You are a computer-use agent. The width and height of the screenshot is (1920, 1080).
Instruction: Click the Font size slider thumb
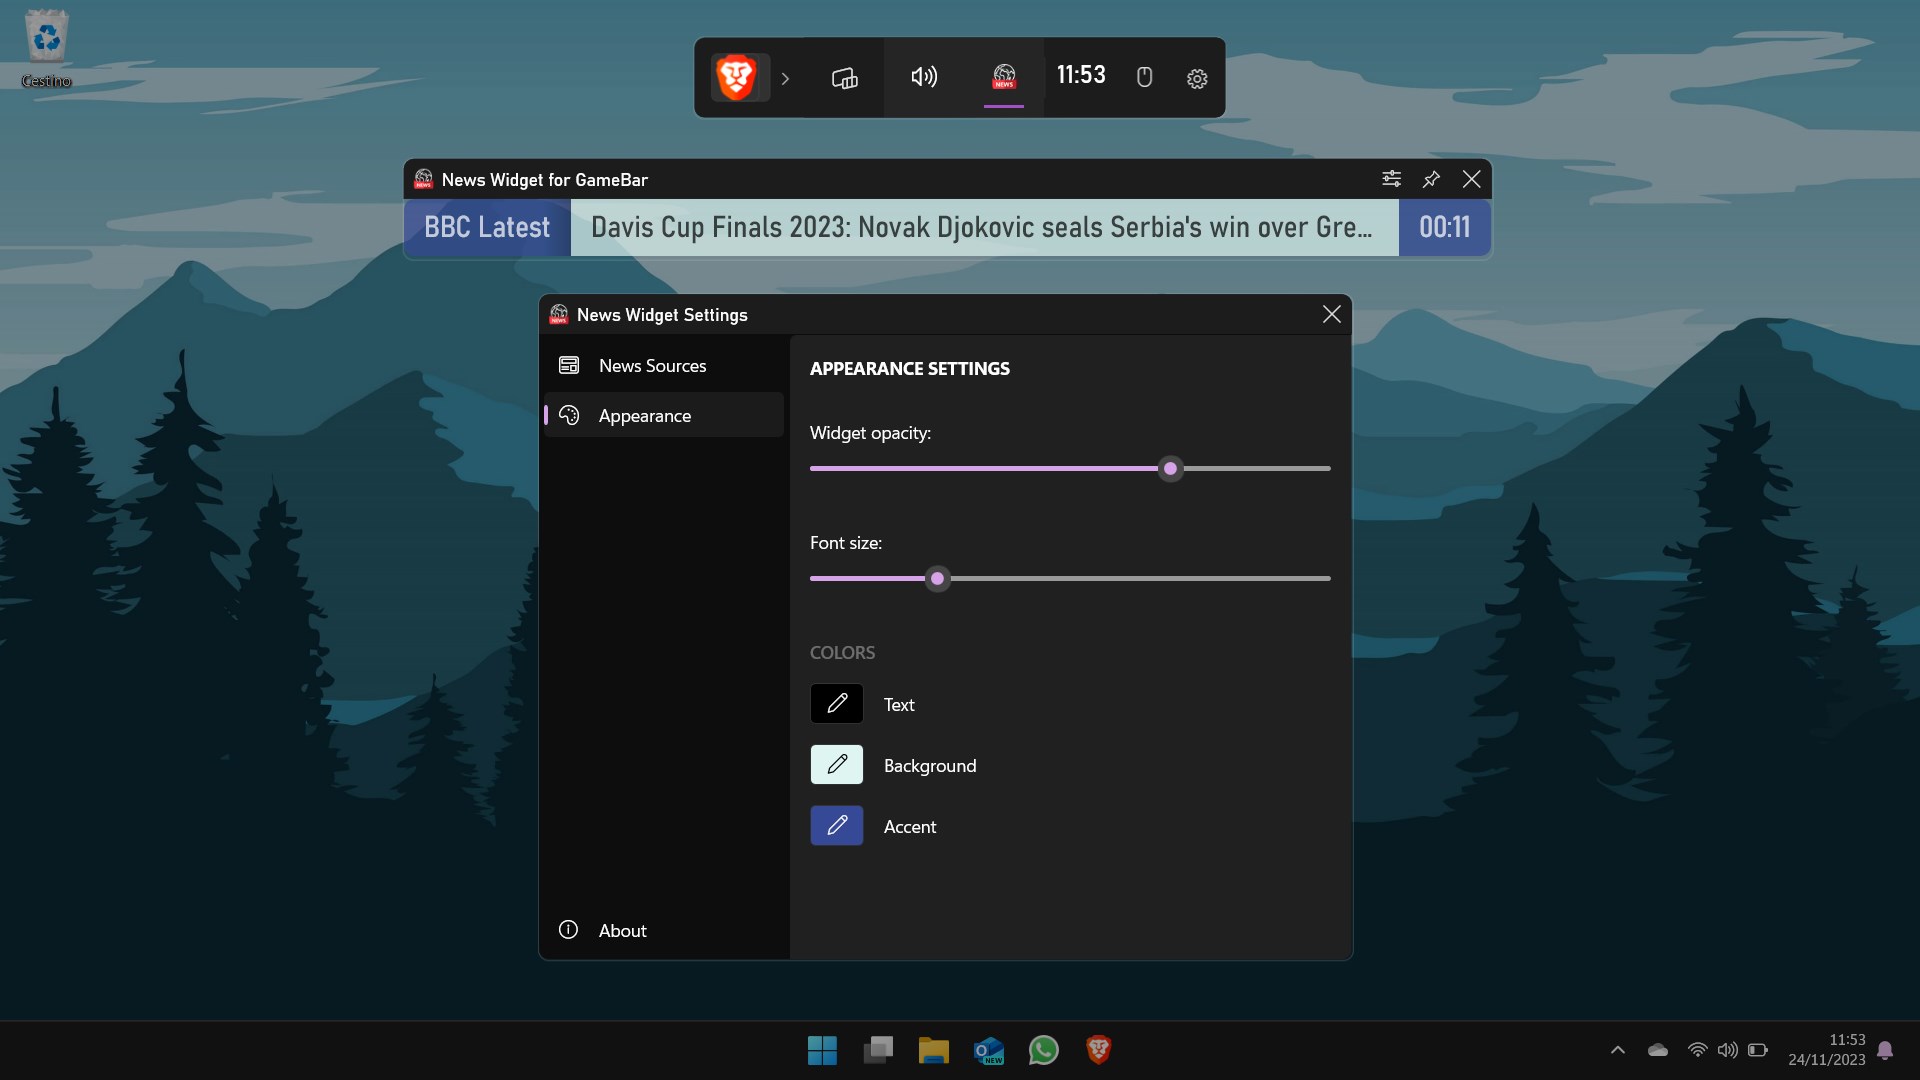[x=937, y=579]
